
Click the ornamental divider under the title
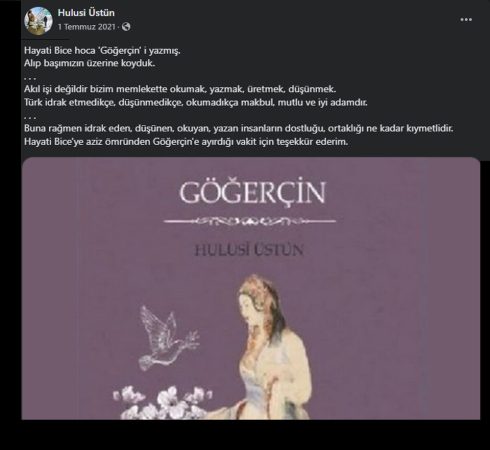[x=250, y=221]
